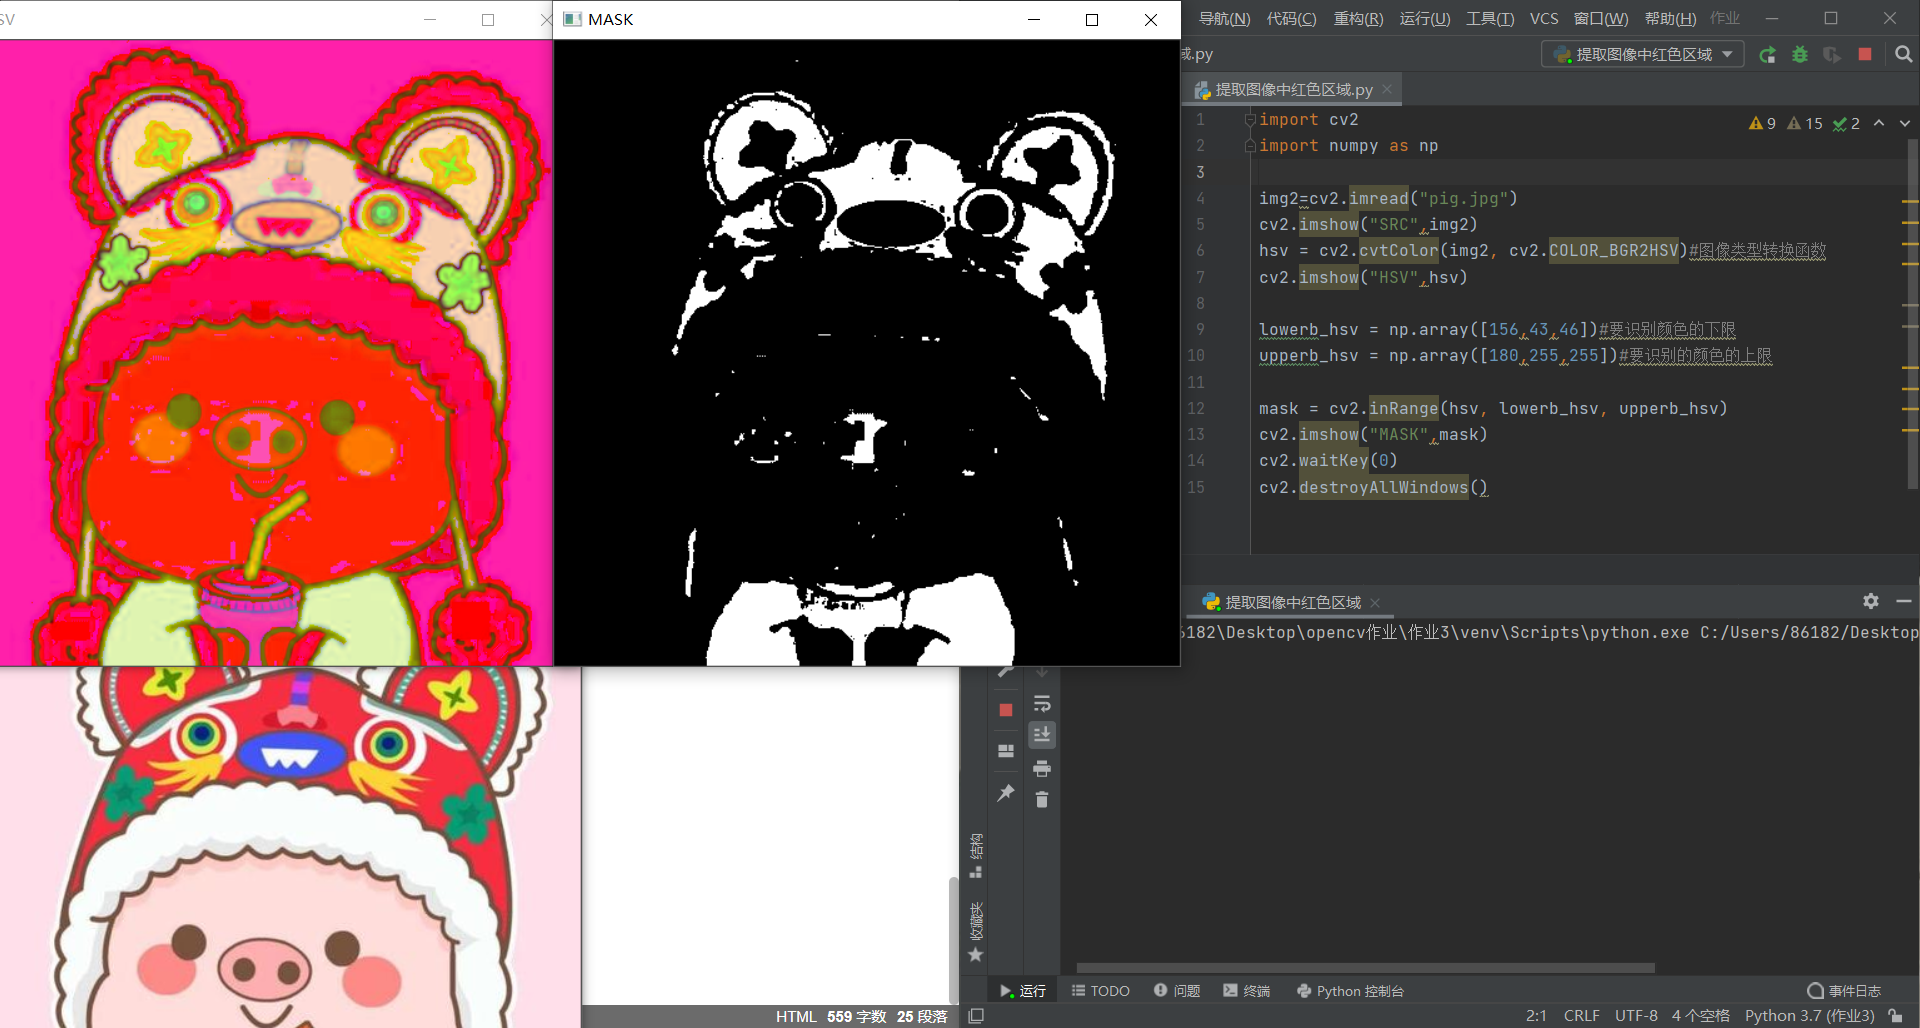Open the TODO tool window
The height and width of the screenshot is (1028, 1920).
pyautogui.click(x=1100, y=990)
